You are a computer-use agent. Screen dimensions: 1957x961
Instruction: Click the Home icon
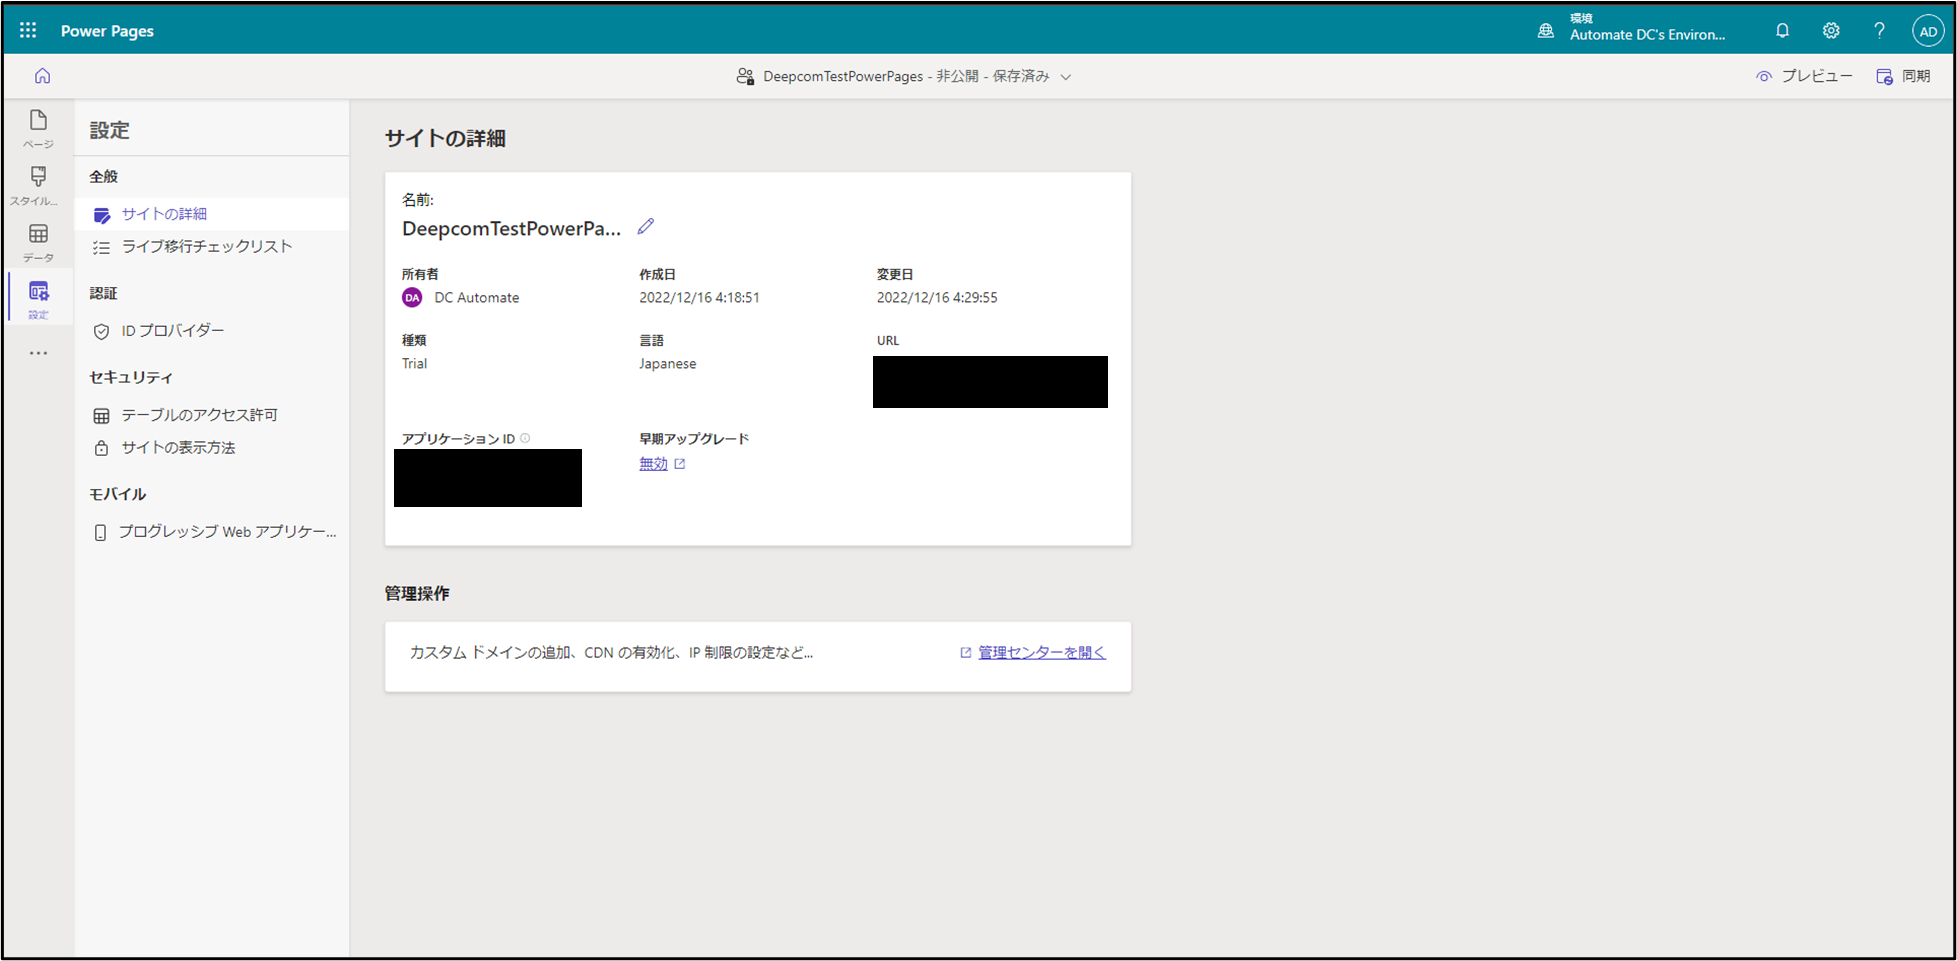pos(42,76)
